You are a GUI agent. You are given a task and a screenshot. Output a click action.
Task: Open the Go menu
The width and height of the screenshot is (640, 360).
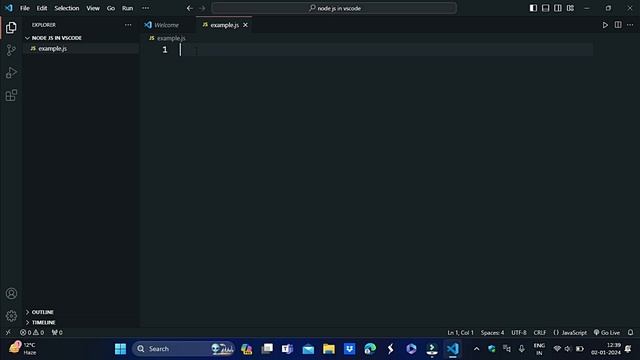(111, 8)
